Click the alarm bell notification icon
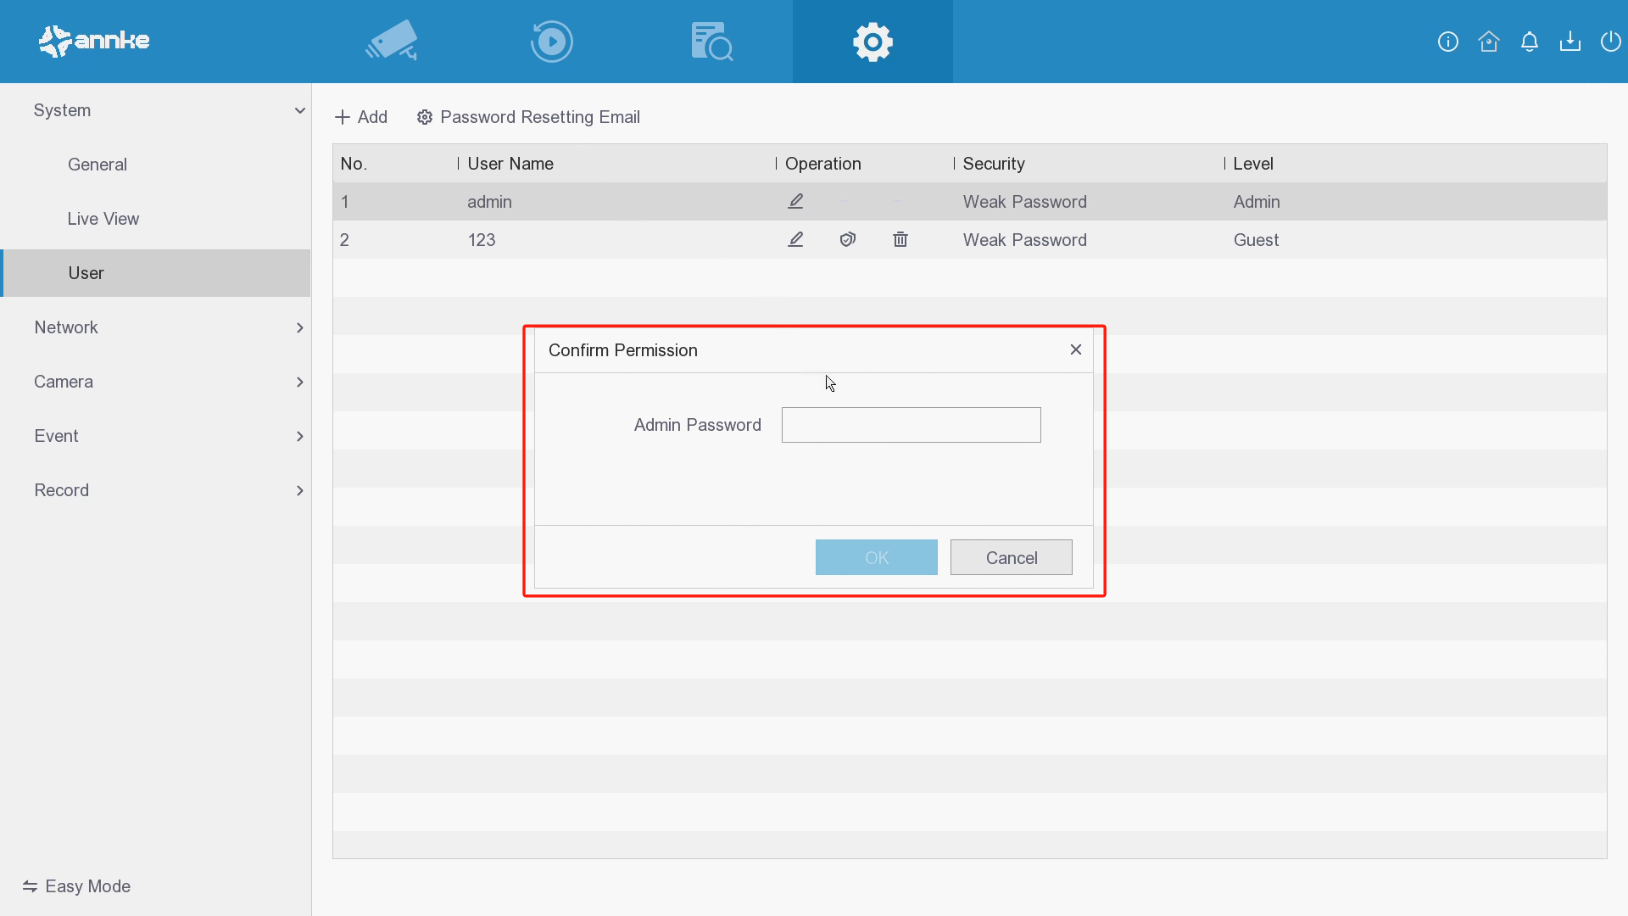Screen dimensions: 1628x916 pos(1529,41)
